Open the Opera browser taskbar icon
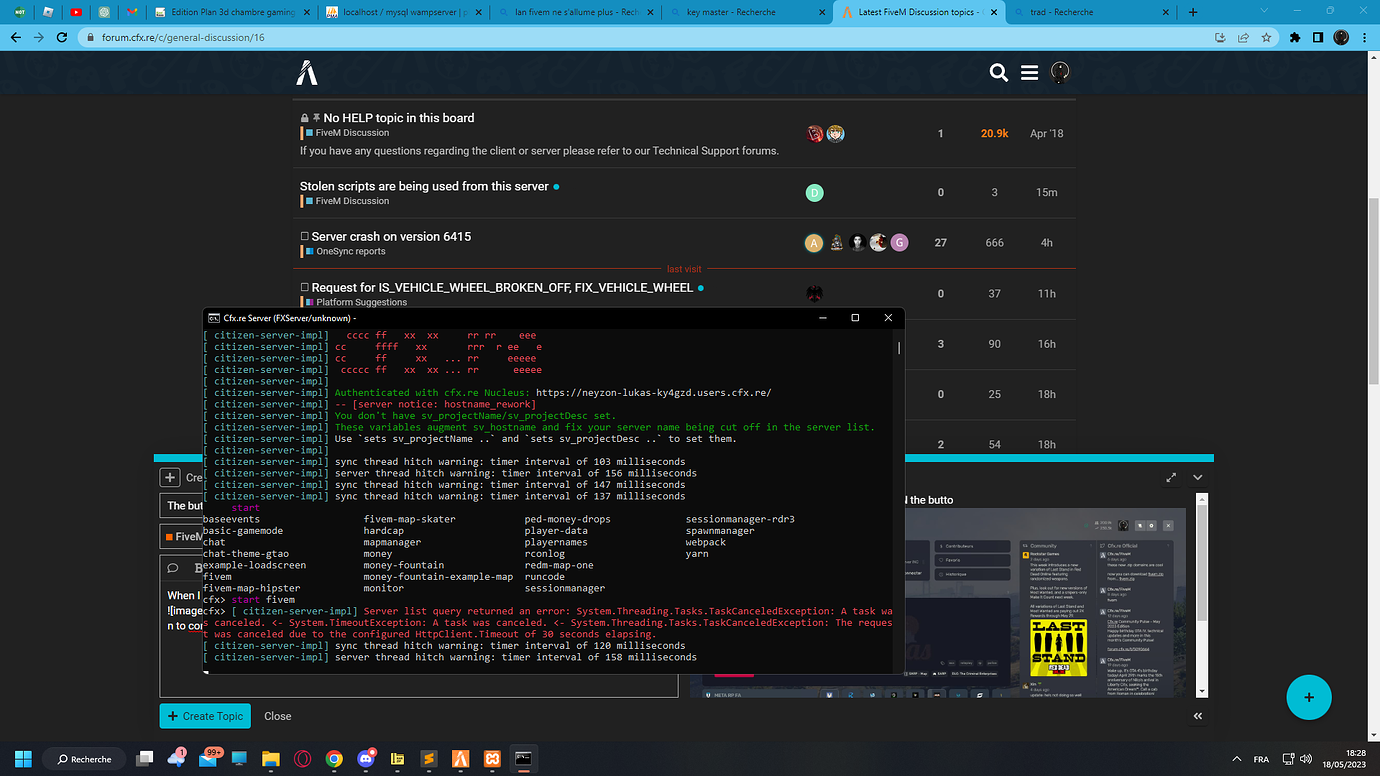The width and height of the screenshot is (1380, 776). (302, 759)
